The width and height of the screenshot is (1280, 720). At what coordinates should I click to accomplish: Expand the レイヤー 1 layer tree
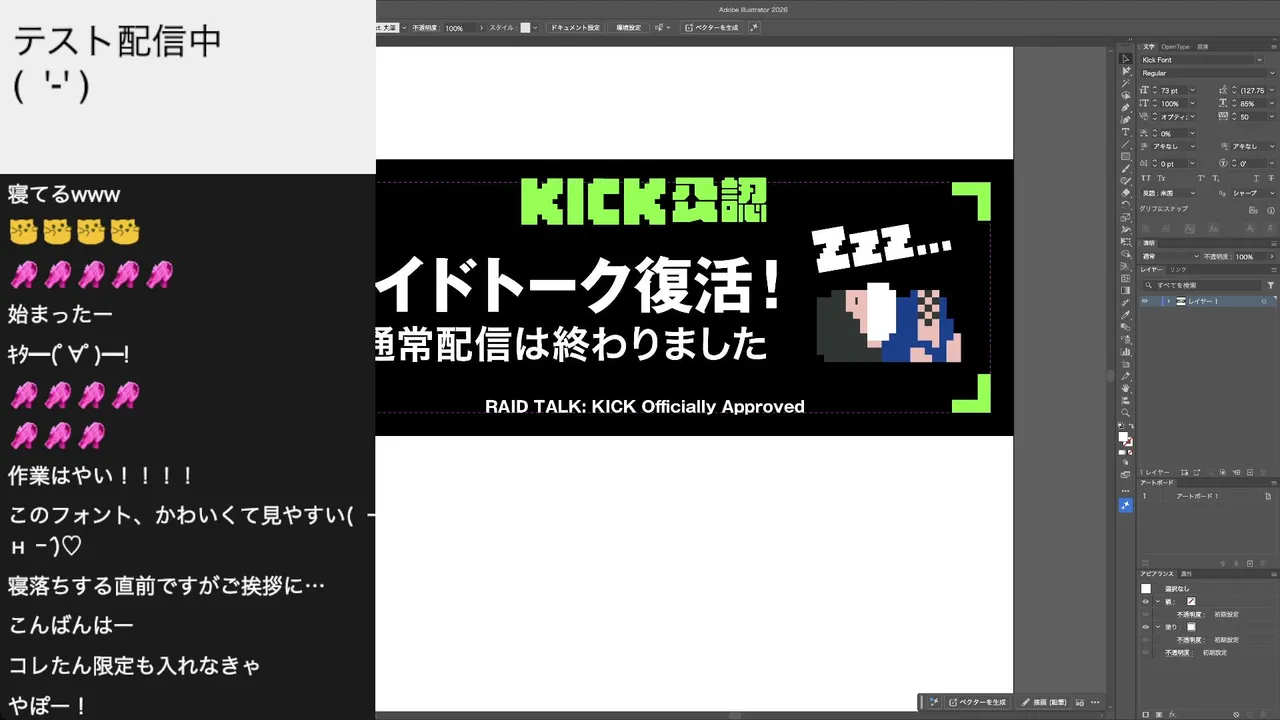pos(1167,301)
